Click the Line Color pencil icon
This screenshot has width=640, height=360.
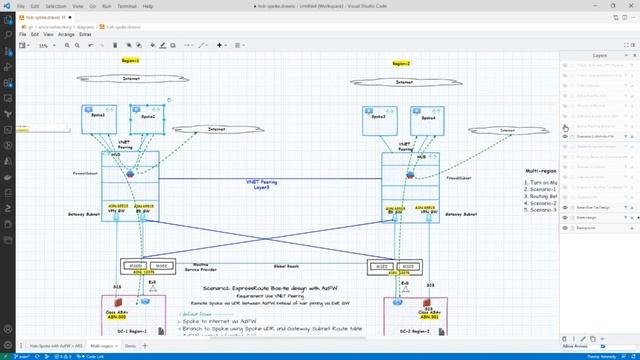[163, 45]
